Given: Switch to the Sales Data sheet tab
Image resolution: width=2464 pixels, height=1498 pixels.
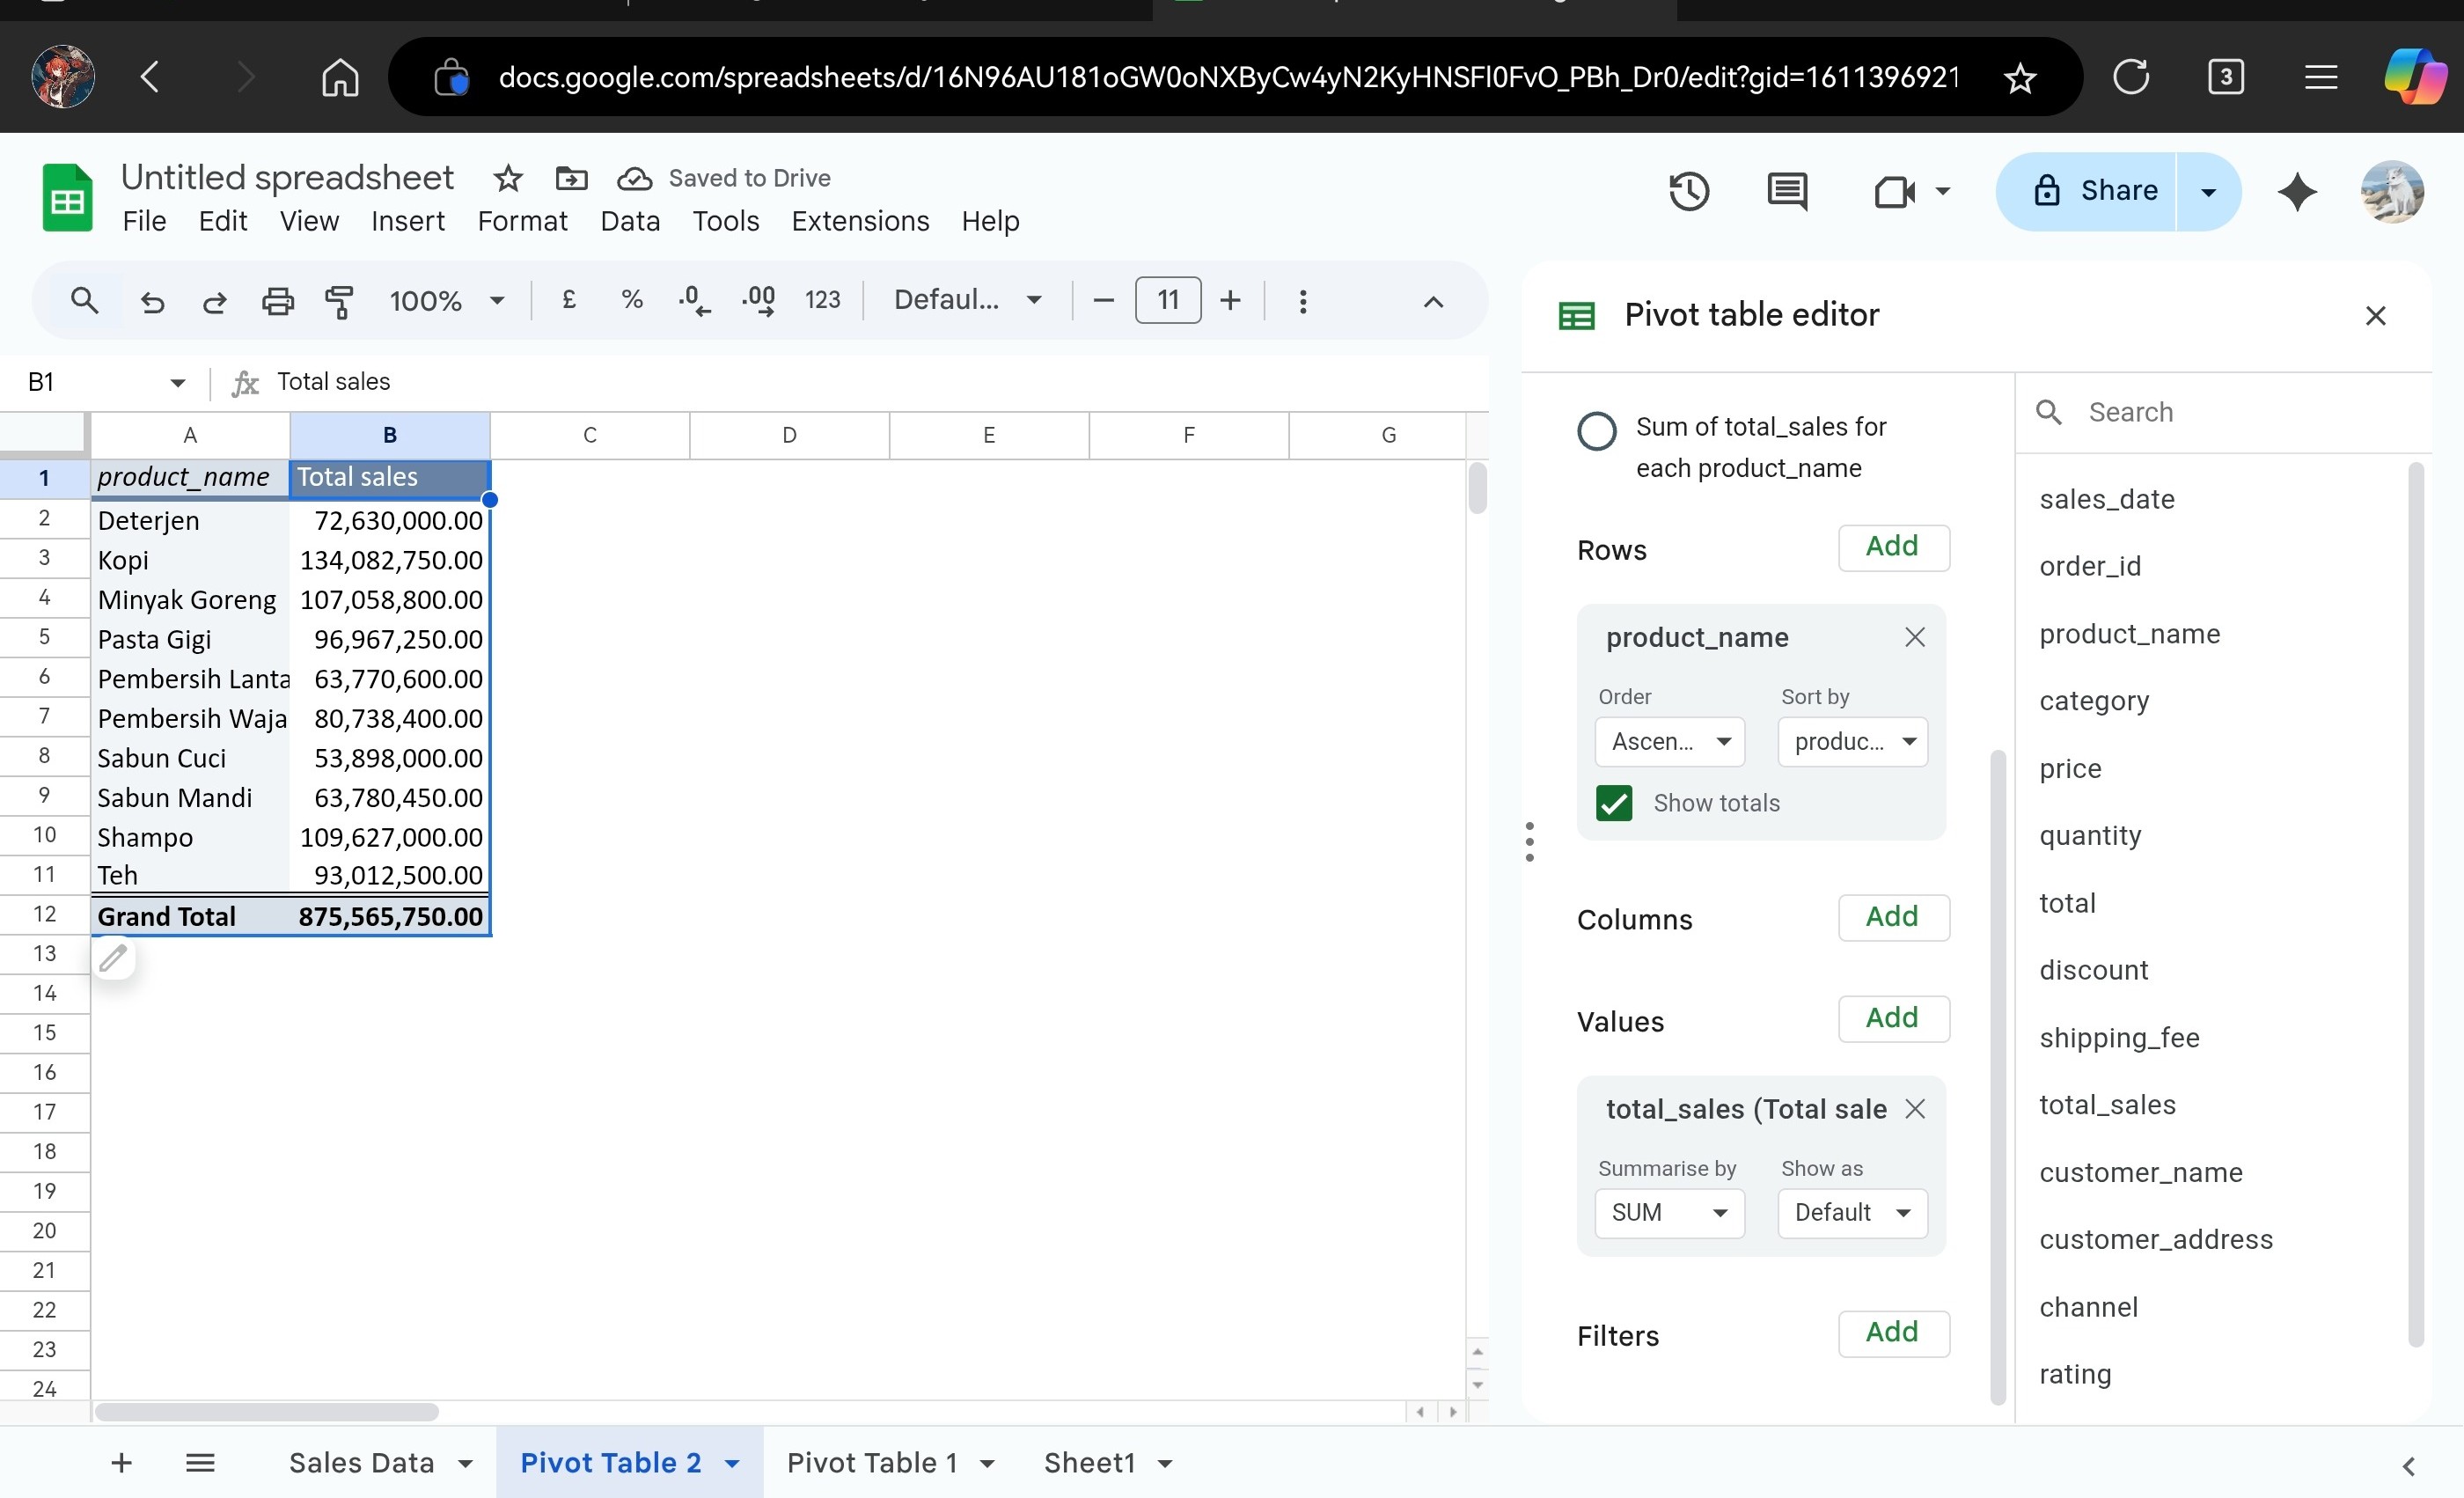Looking at the screenshot, I should [361, 1463].
